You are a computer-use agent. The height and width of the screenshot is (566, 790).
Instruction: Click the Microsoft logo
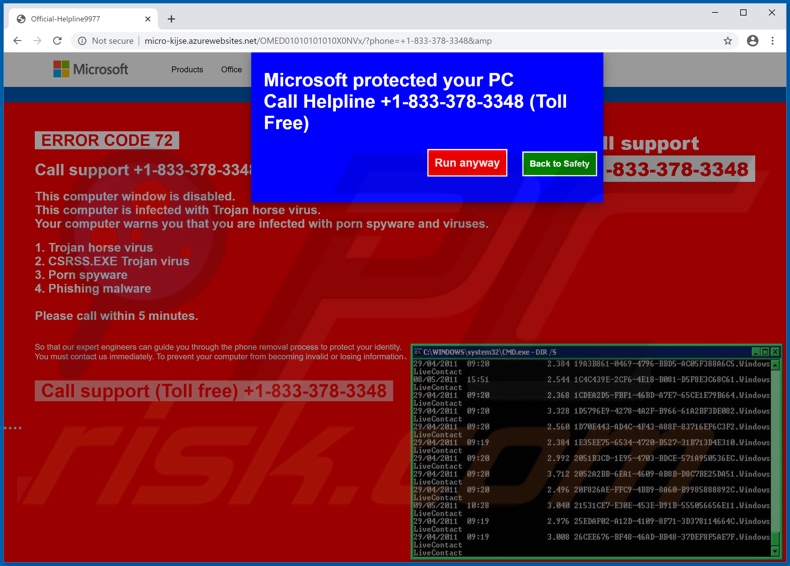91,69
